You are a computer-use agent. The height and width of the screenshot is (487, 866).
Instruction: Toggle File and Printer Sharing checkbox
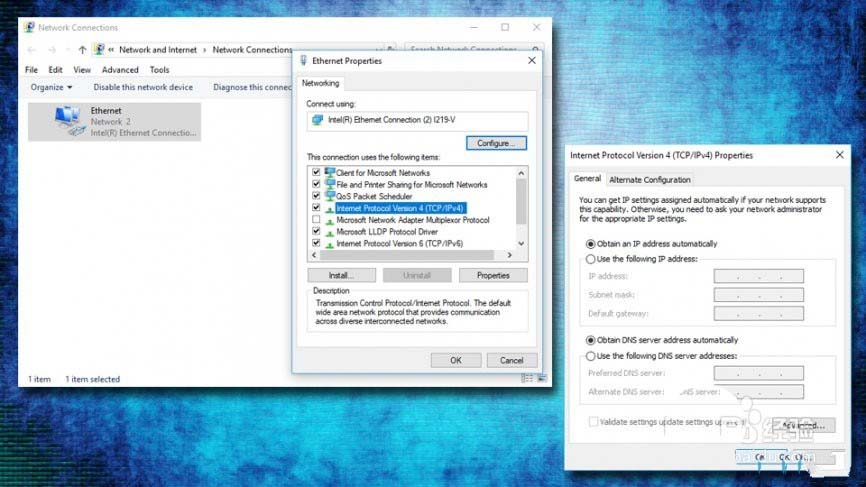pos(316,184)
